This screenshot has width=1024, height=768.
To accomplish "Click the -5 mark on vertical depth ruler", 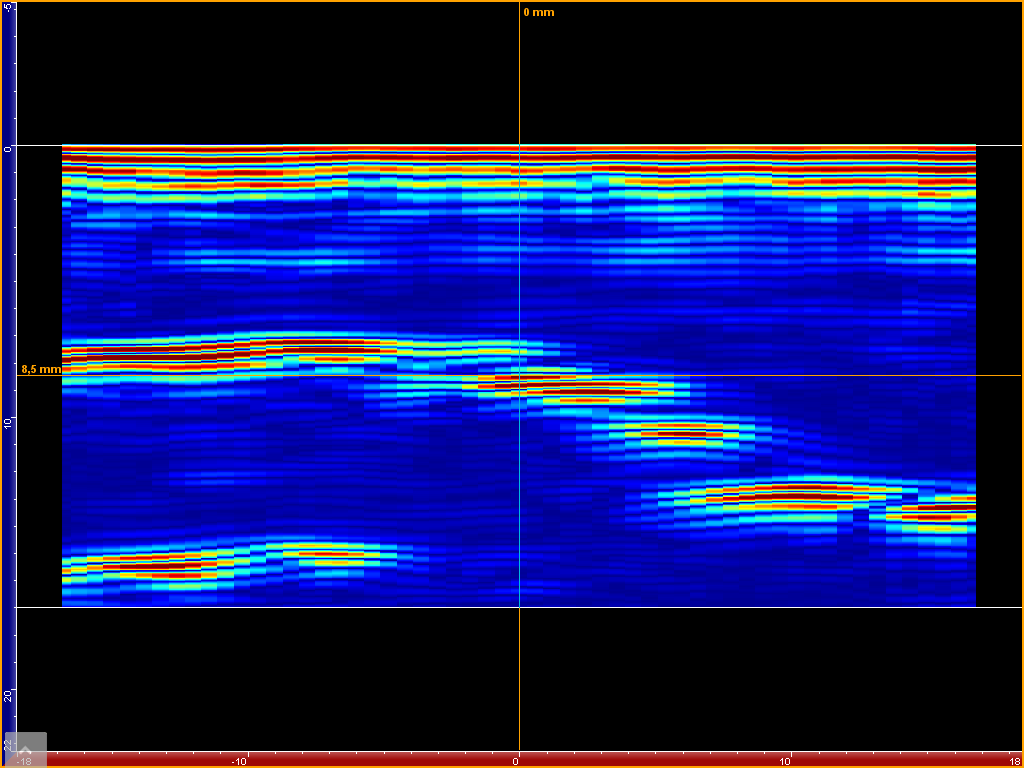I will pos(8,12).
